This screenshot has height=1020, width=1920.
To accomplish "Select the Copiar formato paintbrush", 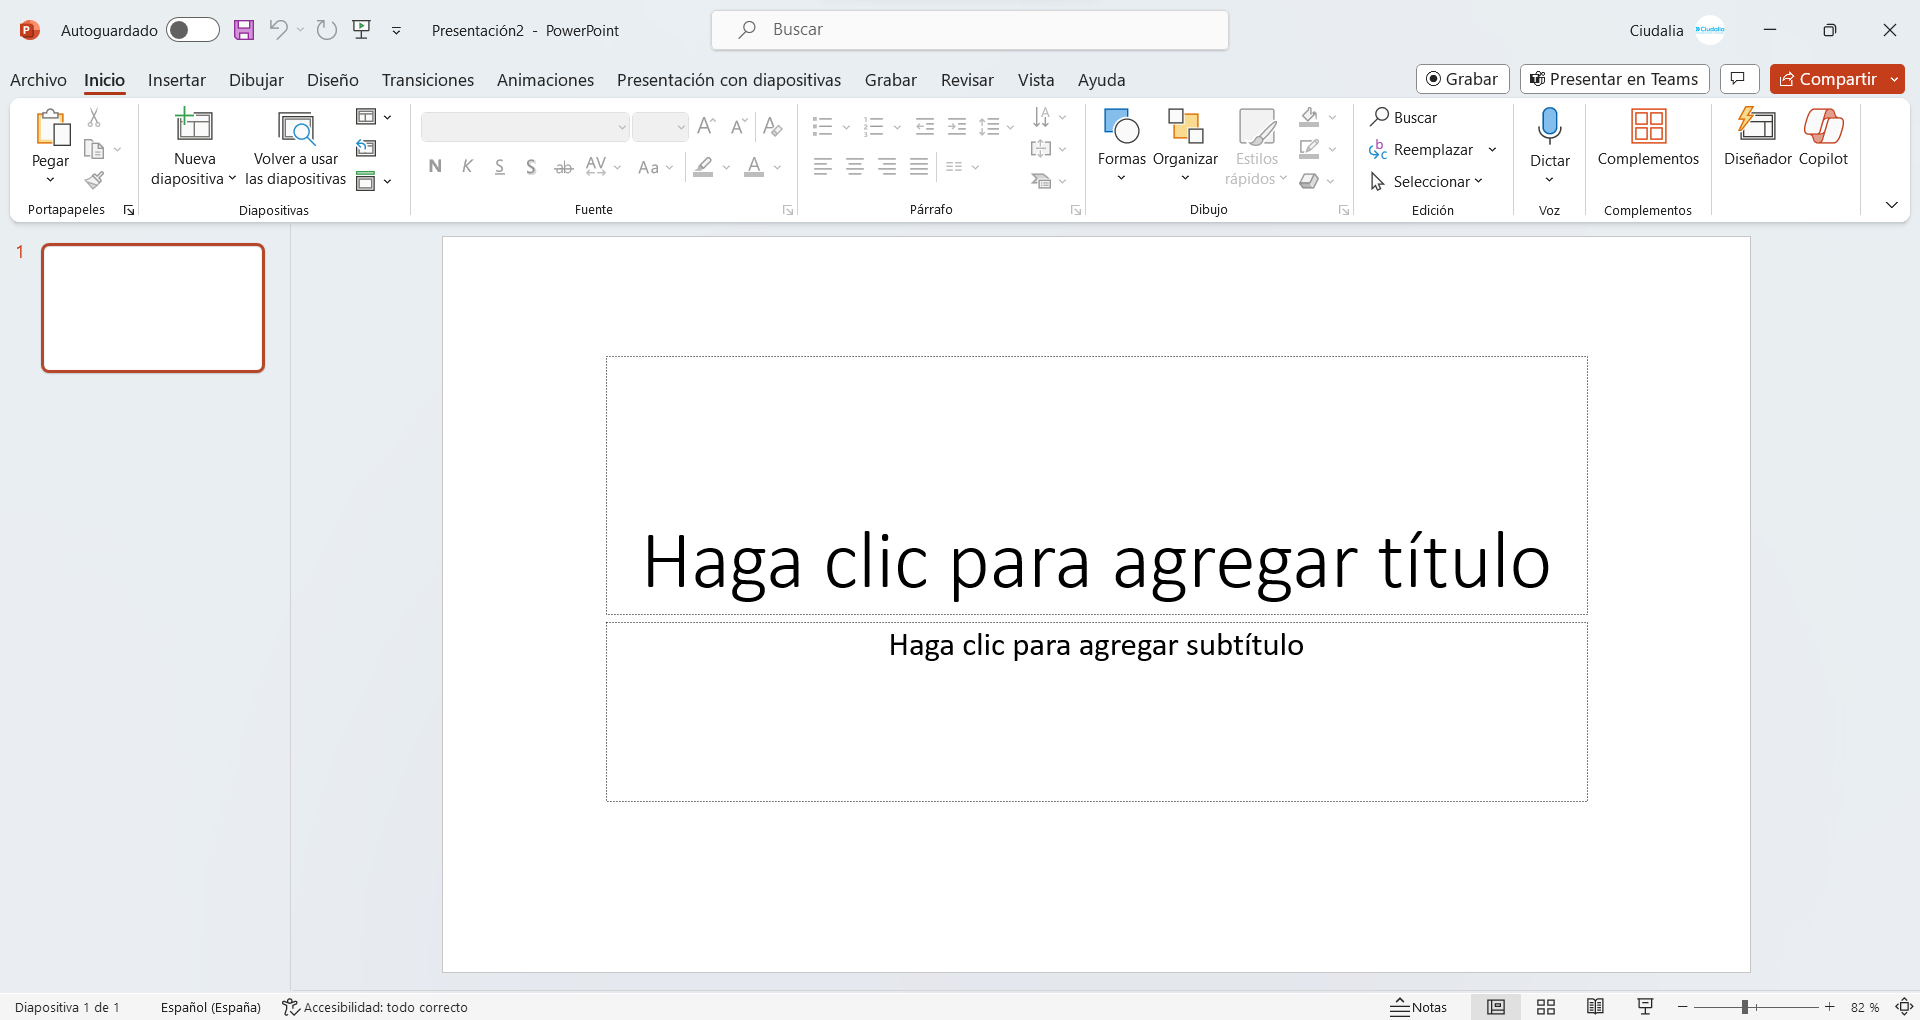I will coord(94,181).
